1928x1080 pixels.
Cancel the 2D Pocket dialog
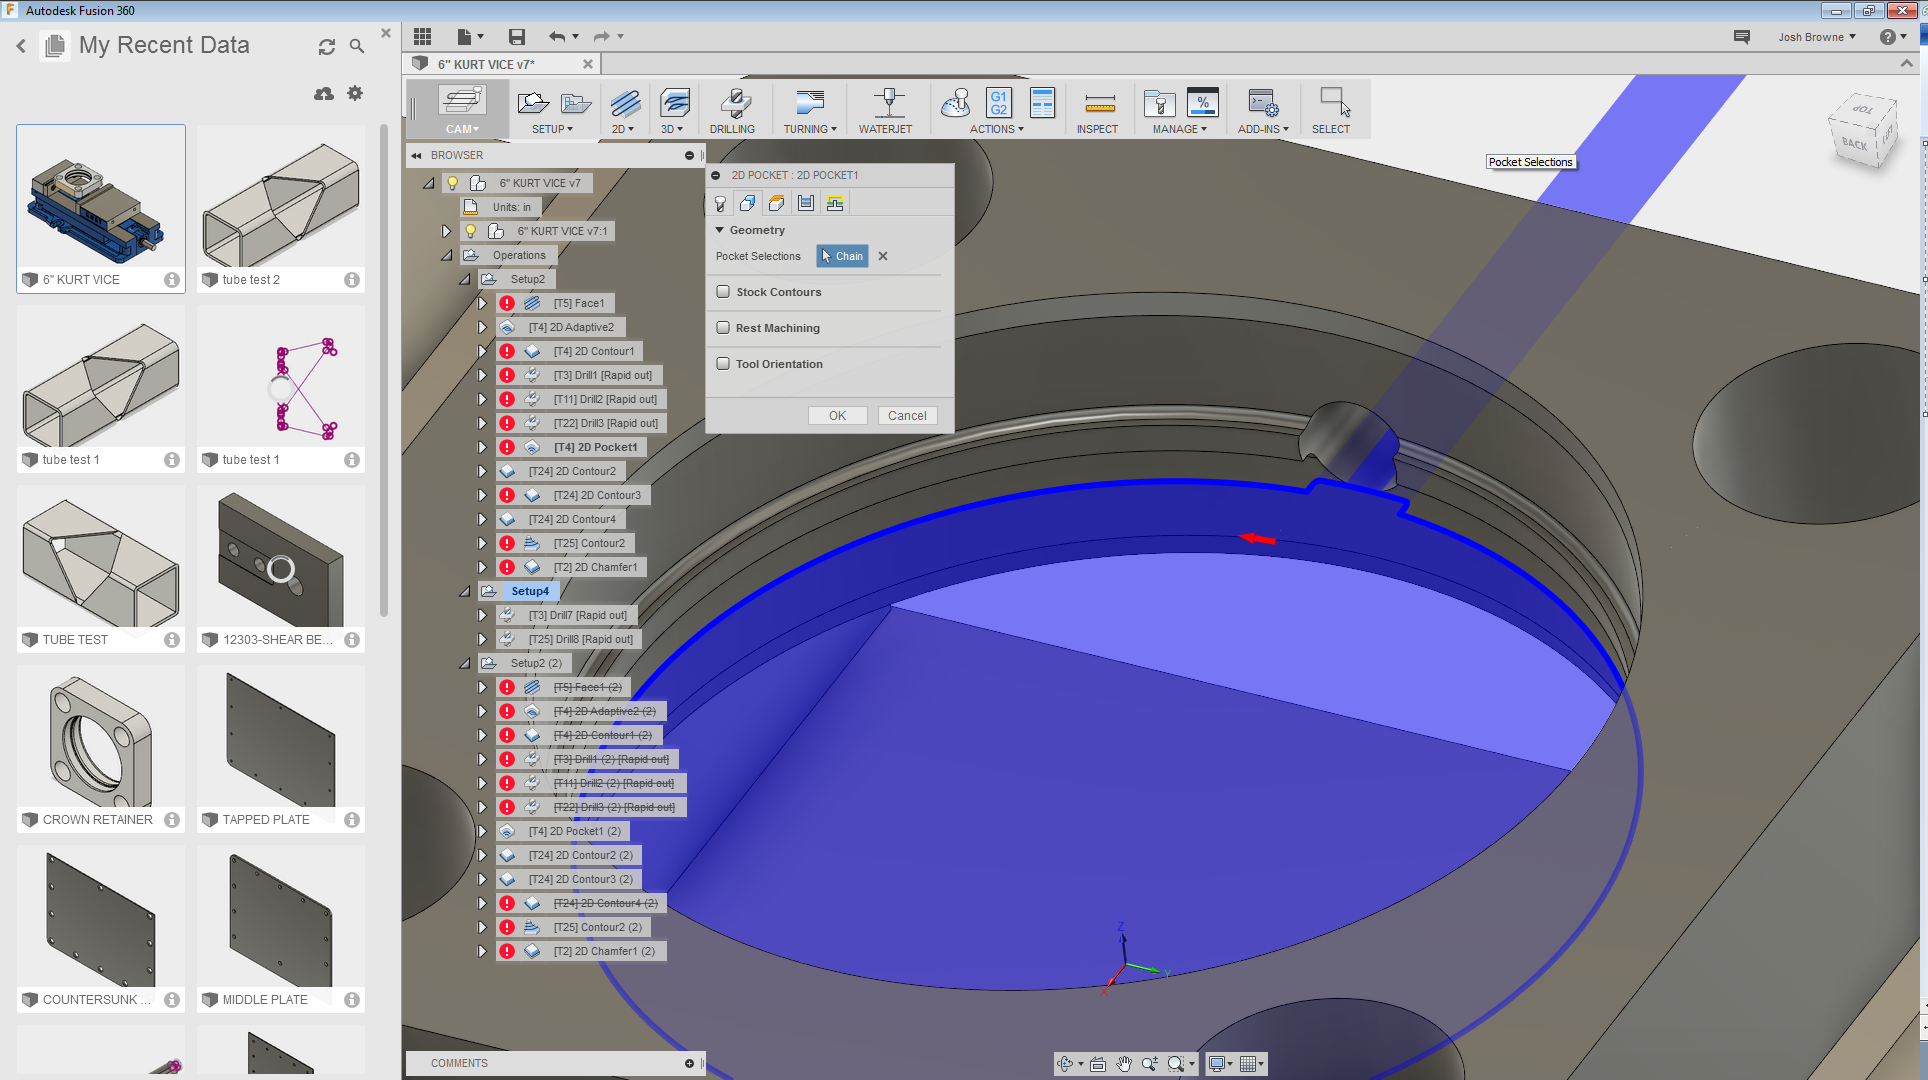(x=907, y=416)
